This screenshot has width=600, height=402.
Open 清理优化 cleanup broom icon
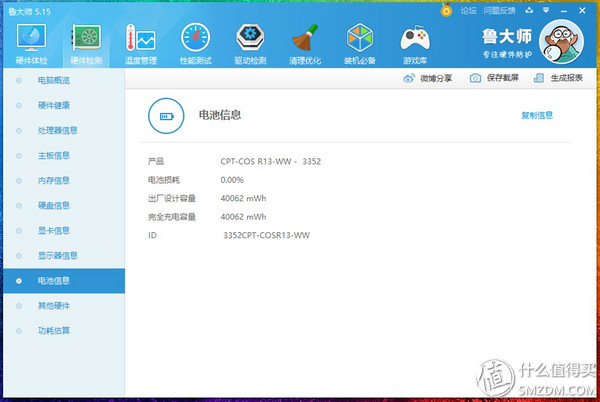pos(305,37)
